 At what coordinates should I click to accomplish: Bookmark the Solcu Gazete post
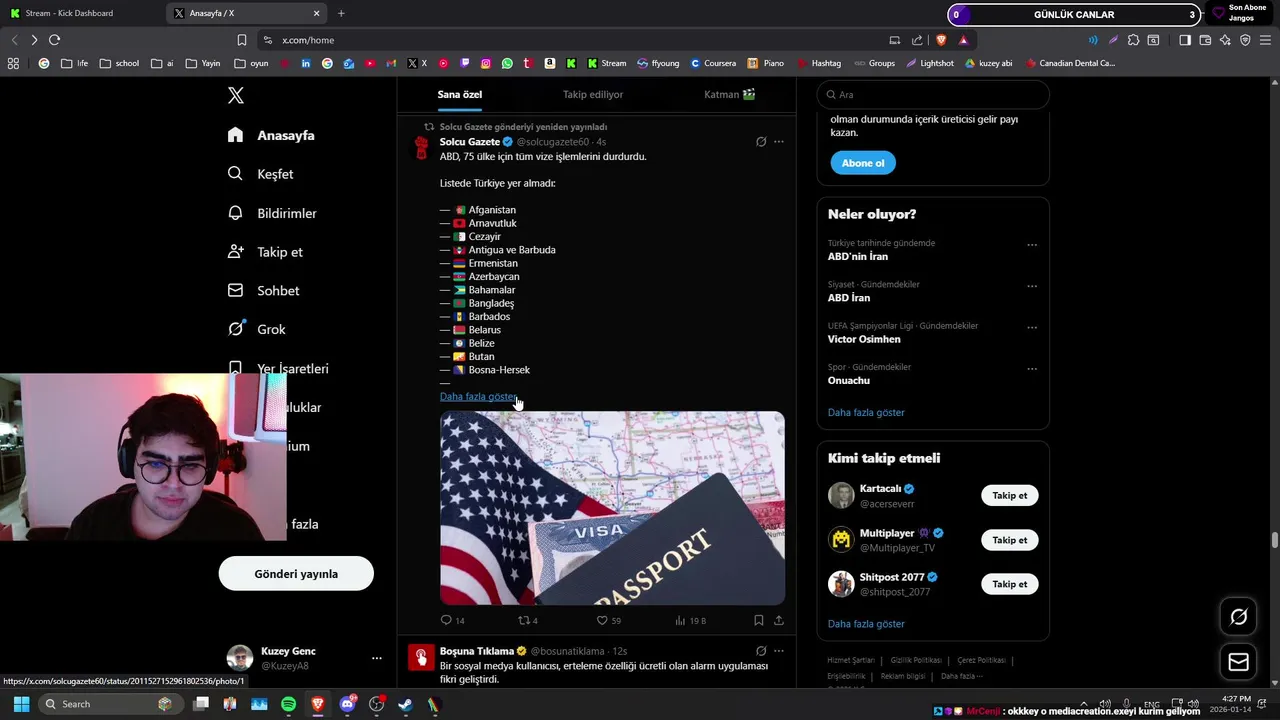(759, 620)
